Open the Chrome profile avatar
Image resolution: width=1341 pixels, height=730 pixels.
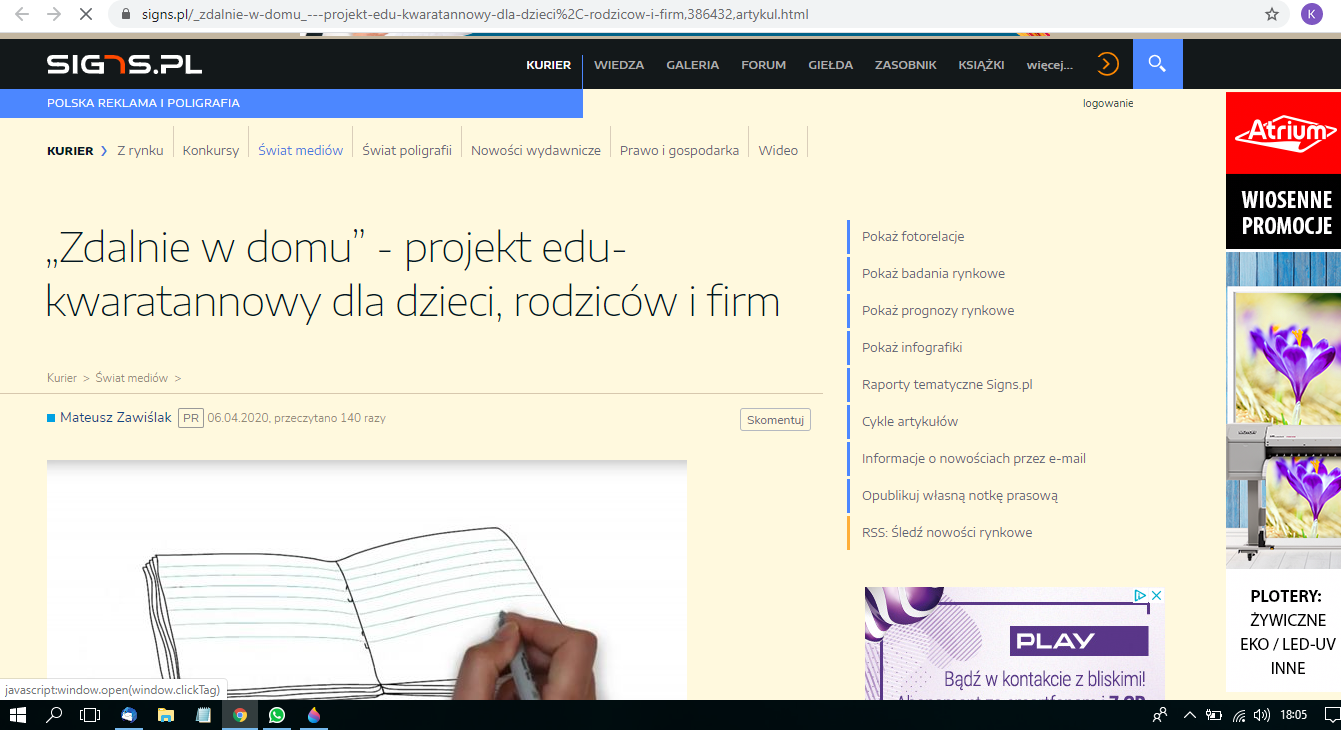[1310, 14]
